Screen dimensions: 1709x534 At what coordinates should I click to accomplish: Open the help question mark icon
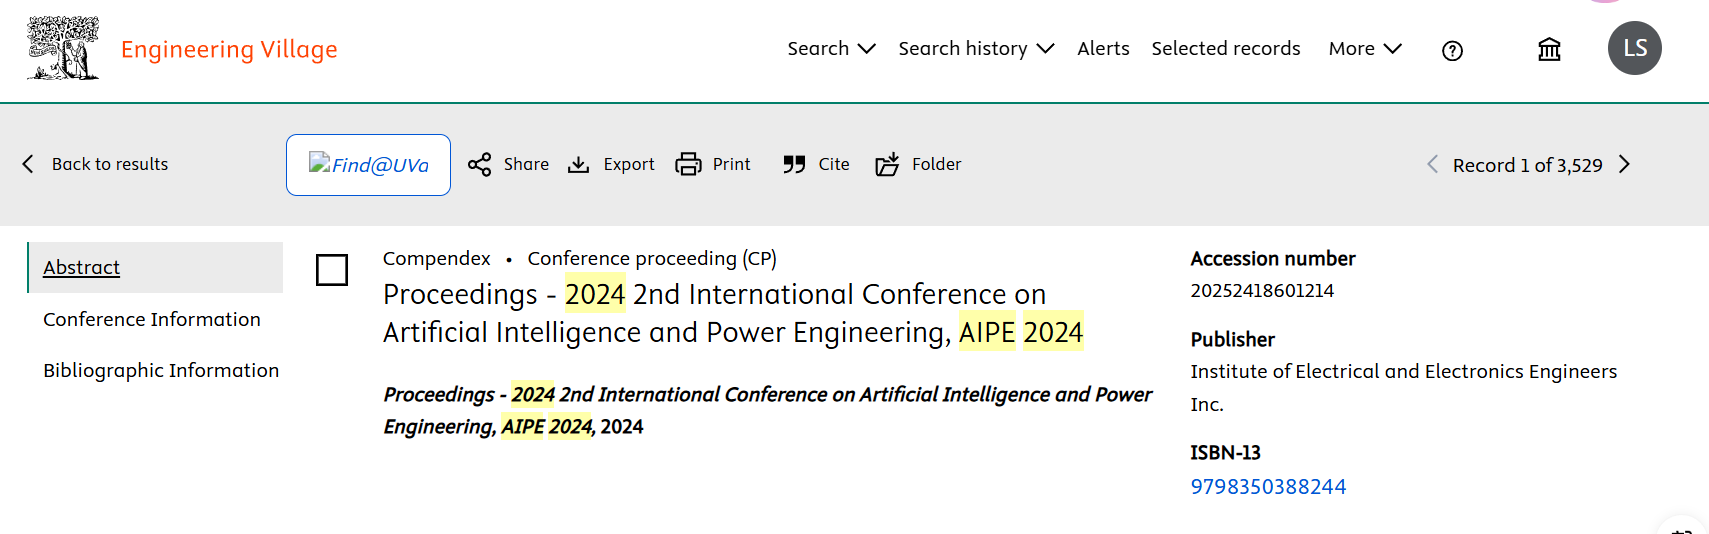(x=1452, y=51)
